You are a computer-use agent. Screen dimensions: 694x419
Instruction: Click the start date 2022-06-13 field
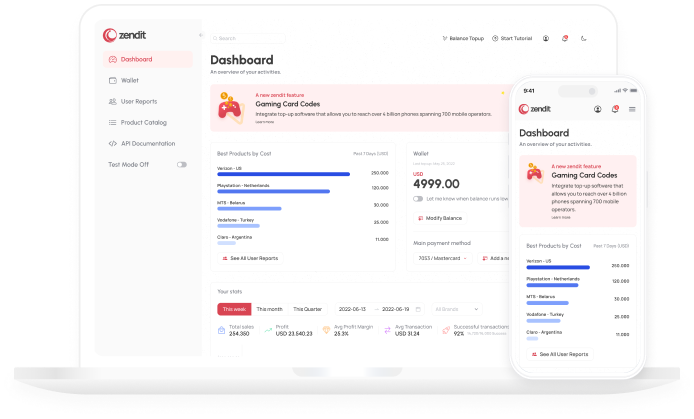coord(352,309)
